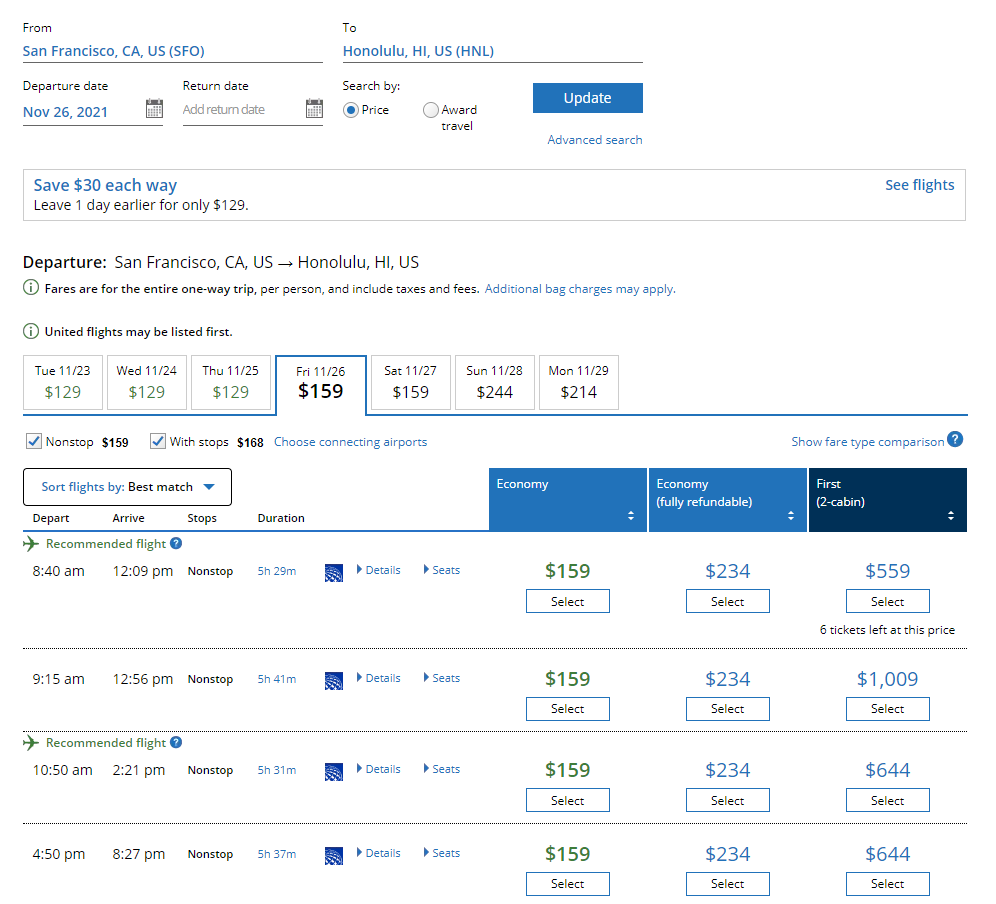Switch to the Thu 11/25 date tab

pyautogui.click(x=230, y=382)
